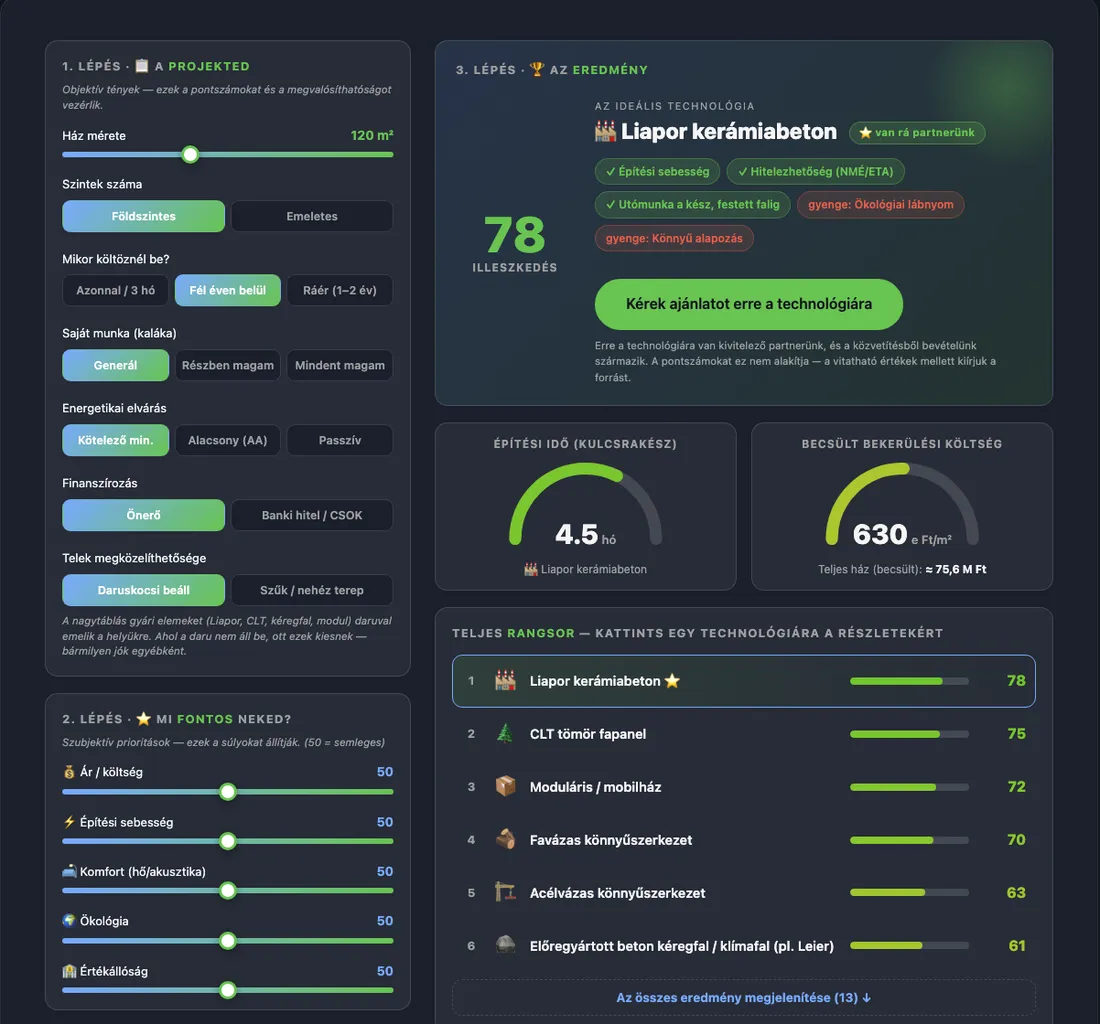Viewport: 1100px width, 1024px height.
Task: Select Szűk / nehéz terep plot access
Action: tap(312, 590)
